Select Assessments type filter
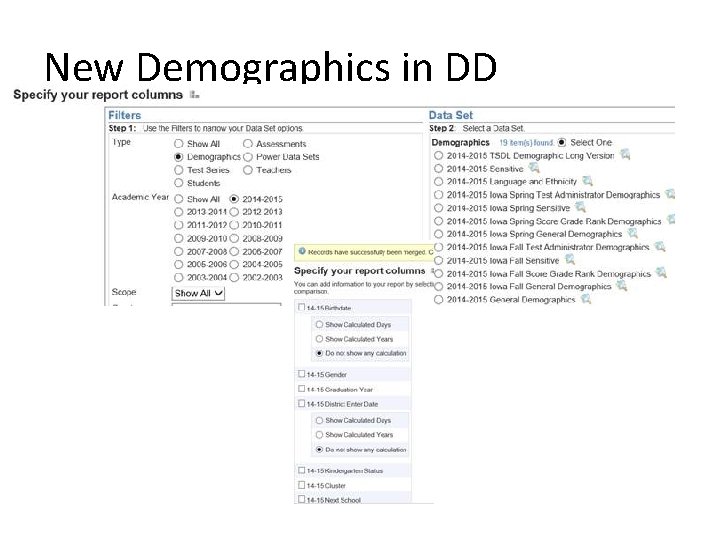 coord(248,144)
